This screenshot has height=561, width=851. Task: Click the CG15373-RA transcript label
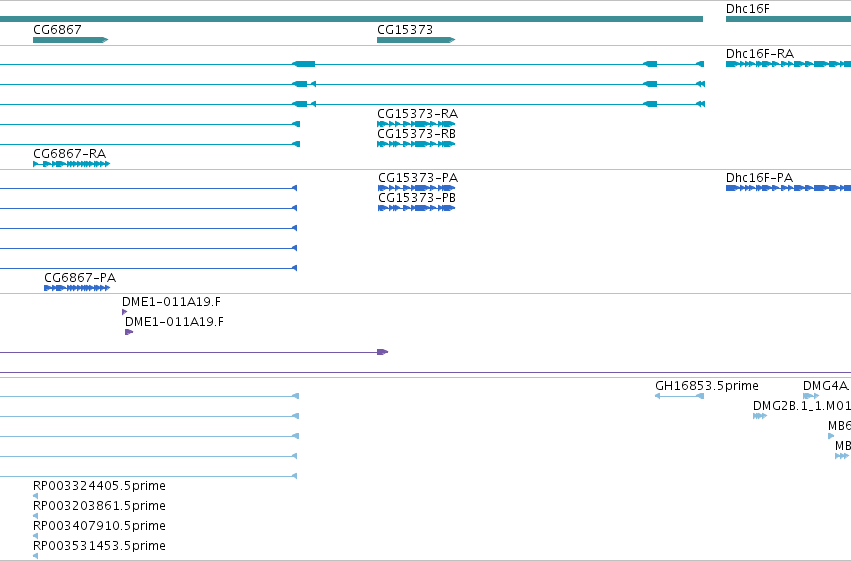point(417,114)
